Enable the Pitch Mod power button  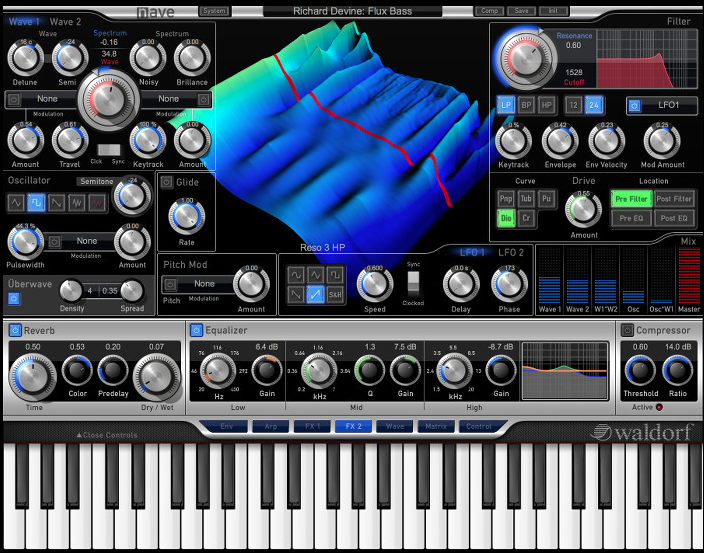170,284
